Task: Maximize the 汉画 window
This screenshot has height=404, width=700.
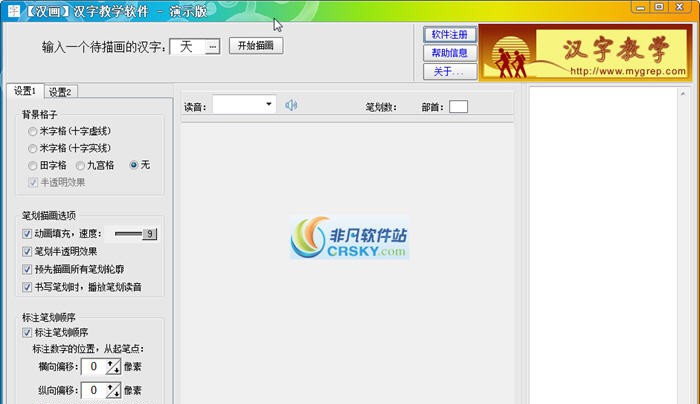Action: [x=659, y=7]
